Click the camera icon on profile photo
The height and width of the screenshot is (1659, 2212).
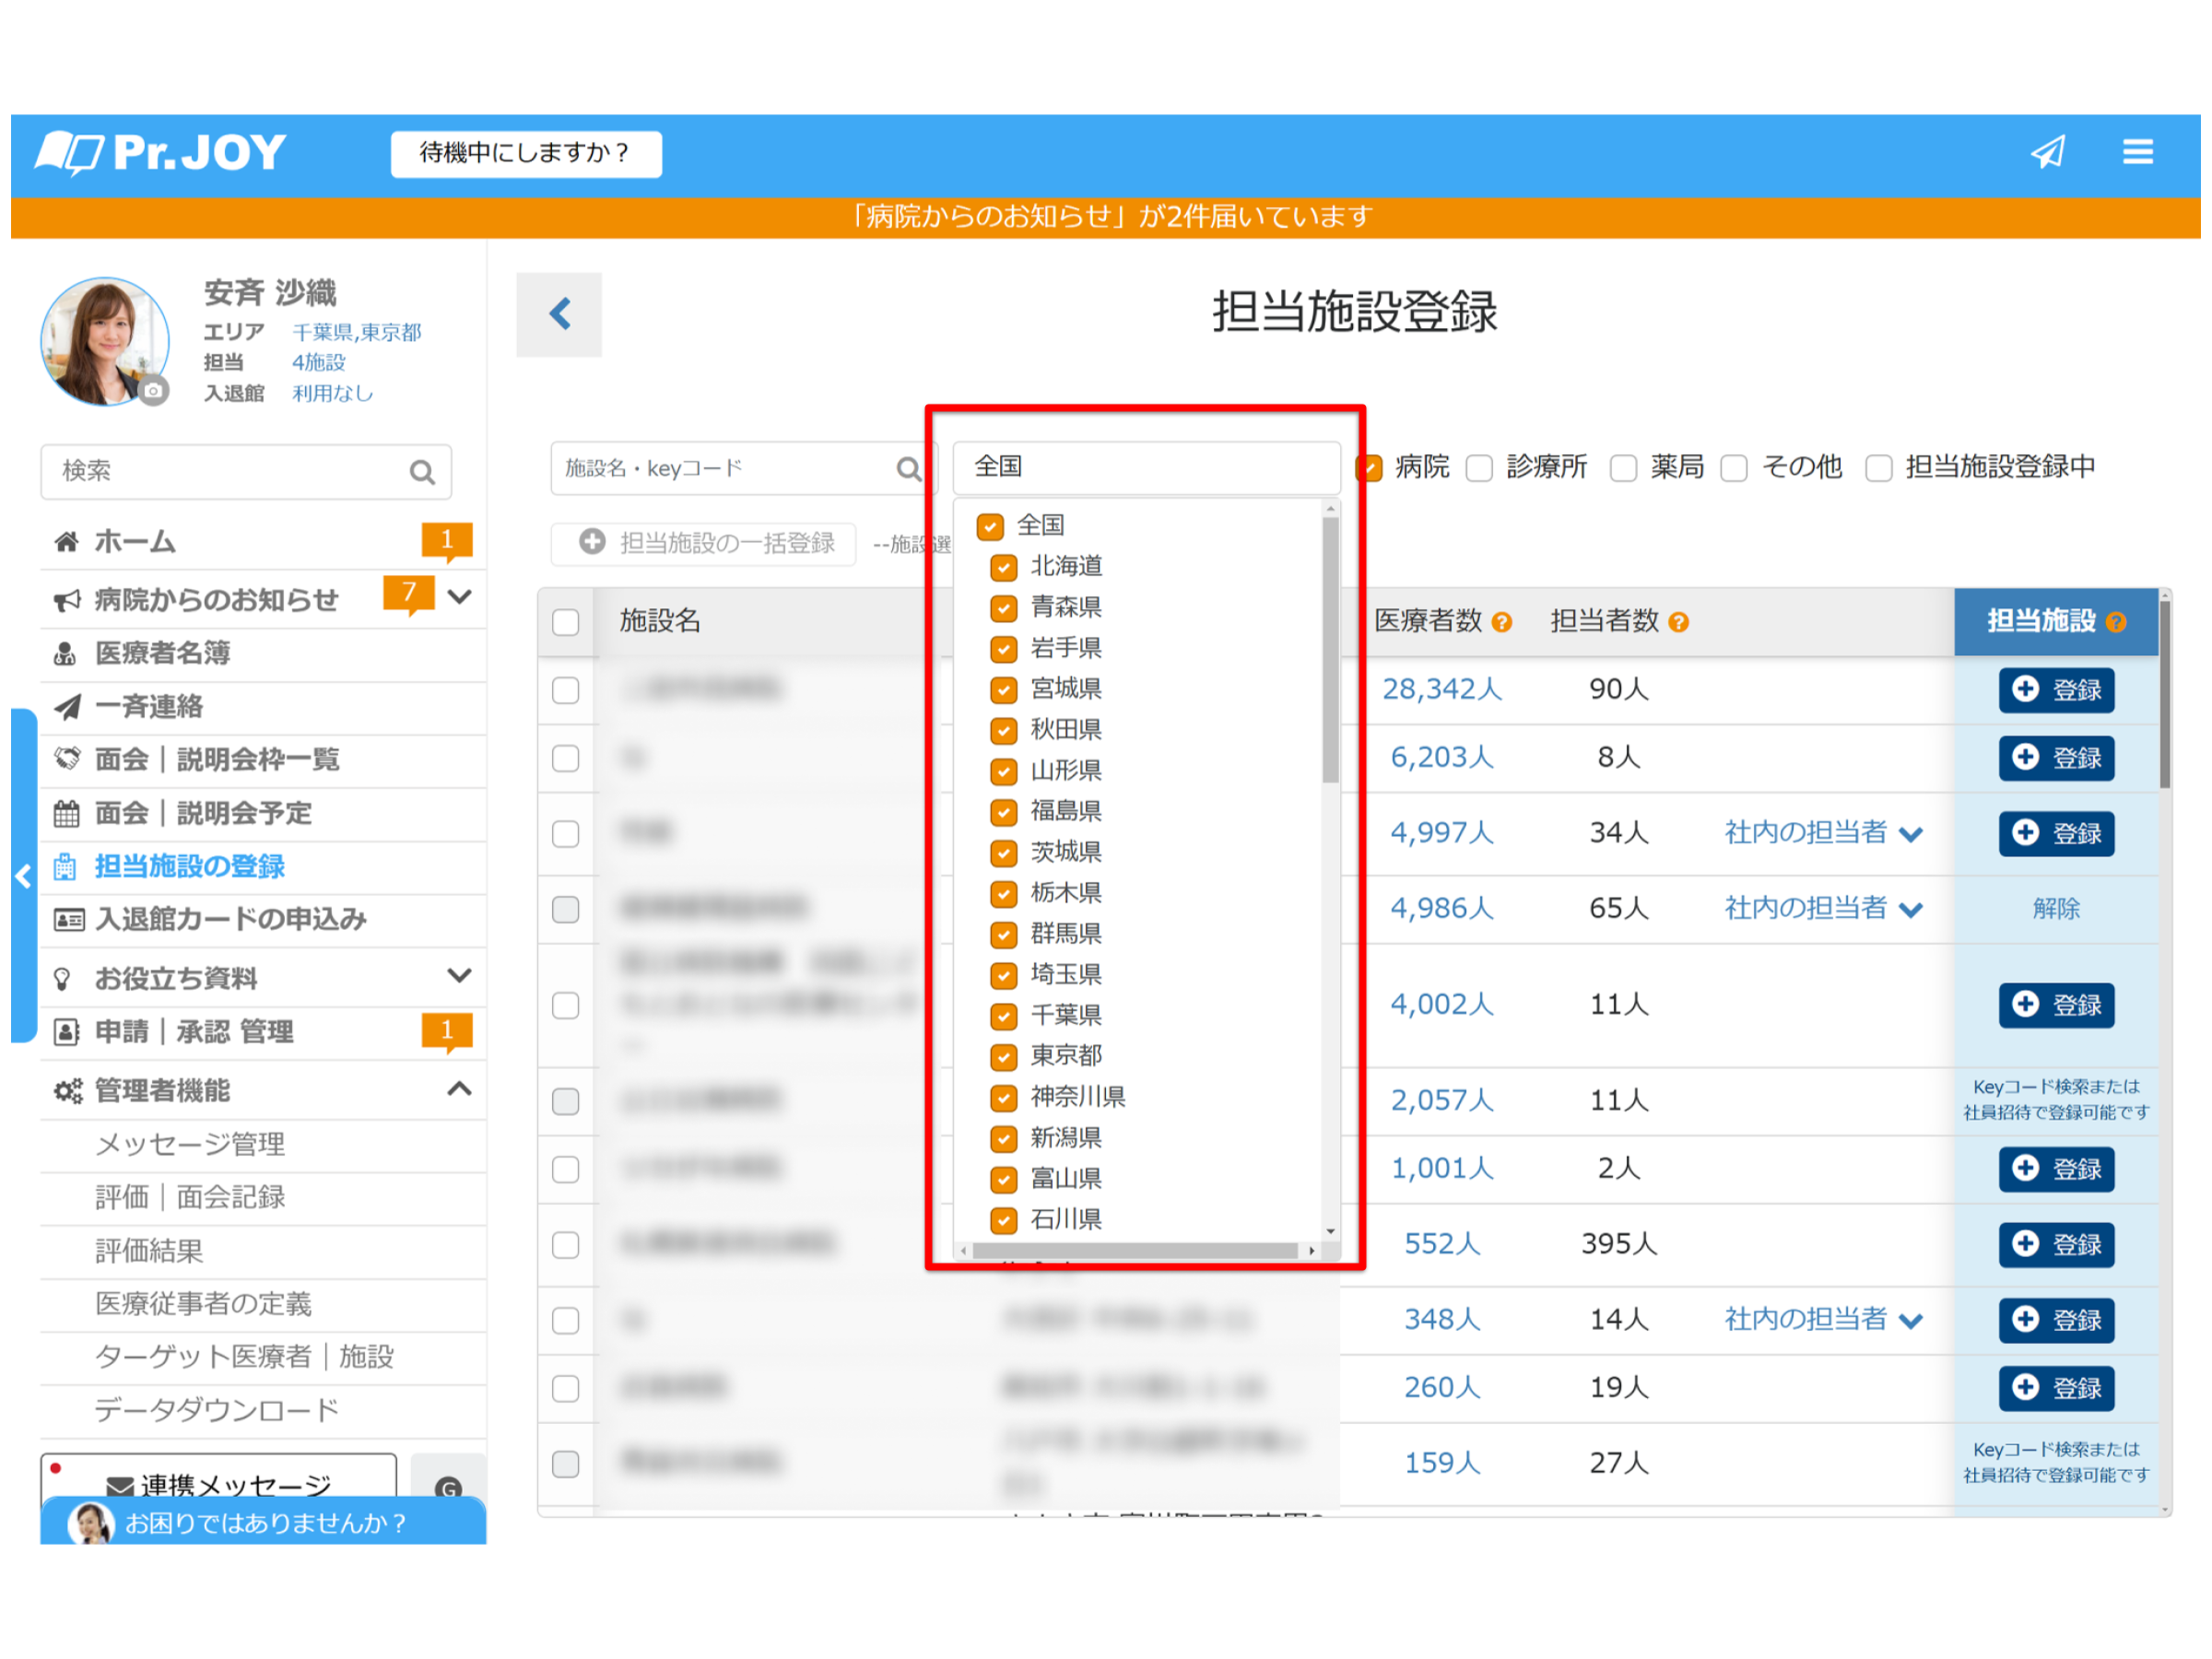click(153, 391)
